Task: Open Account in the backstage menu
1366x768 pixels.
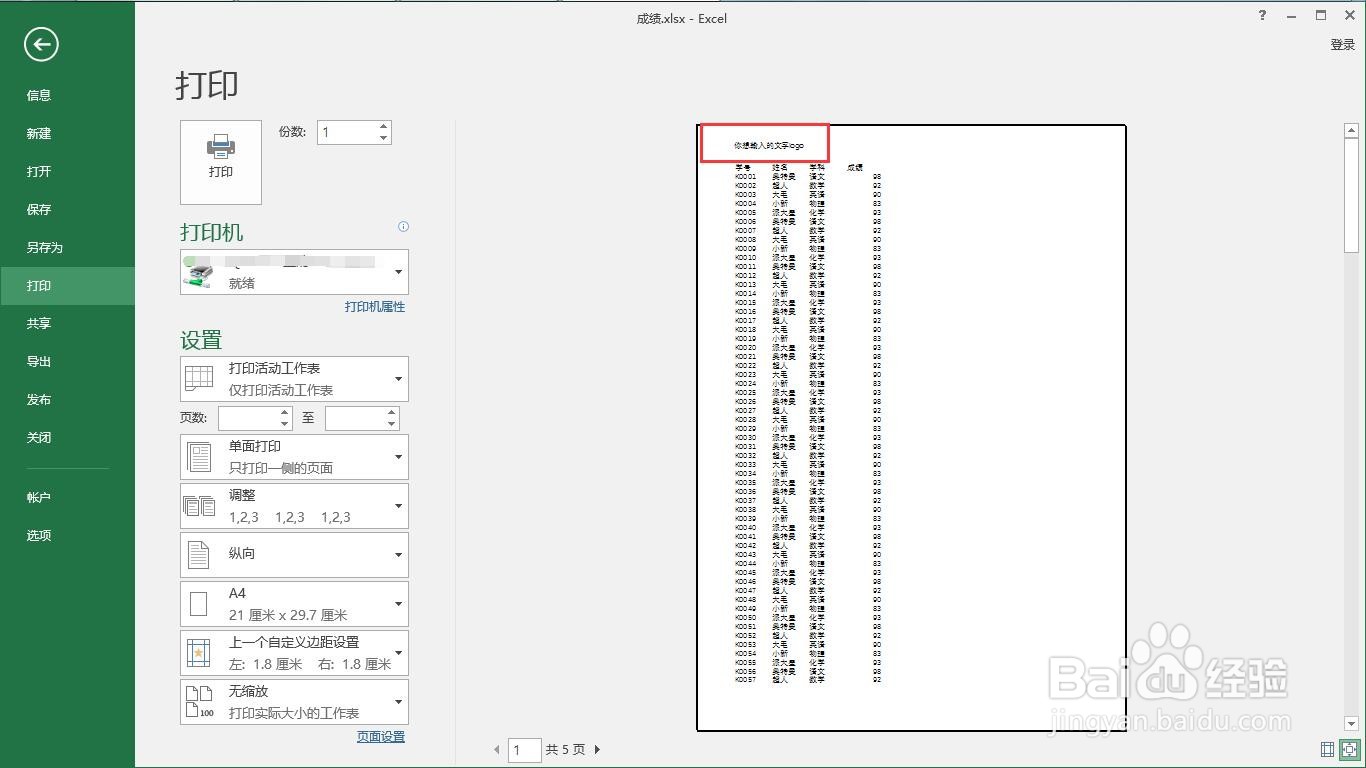Action: click(x=67, y=497)
